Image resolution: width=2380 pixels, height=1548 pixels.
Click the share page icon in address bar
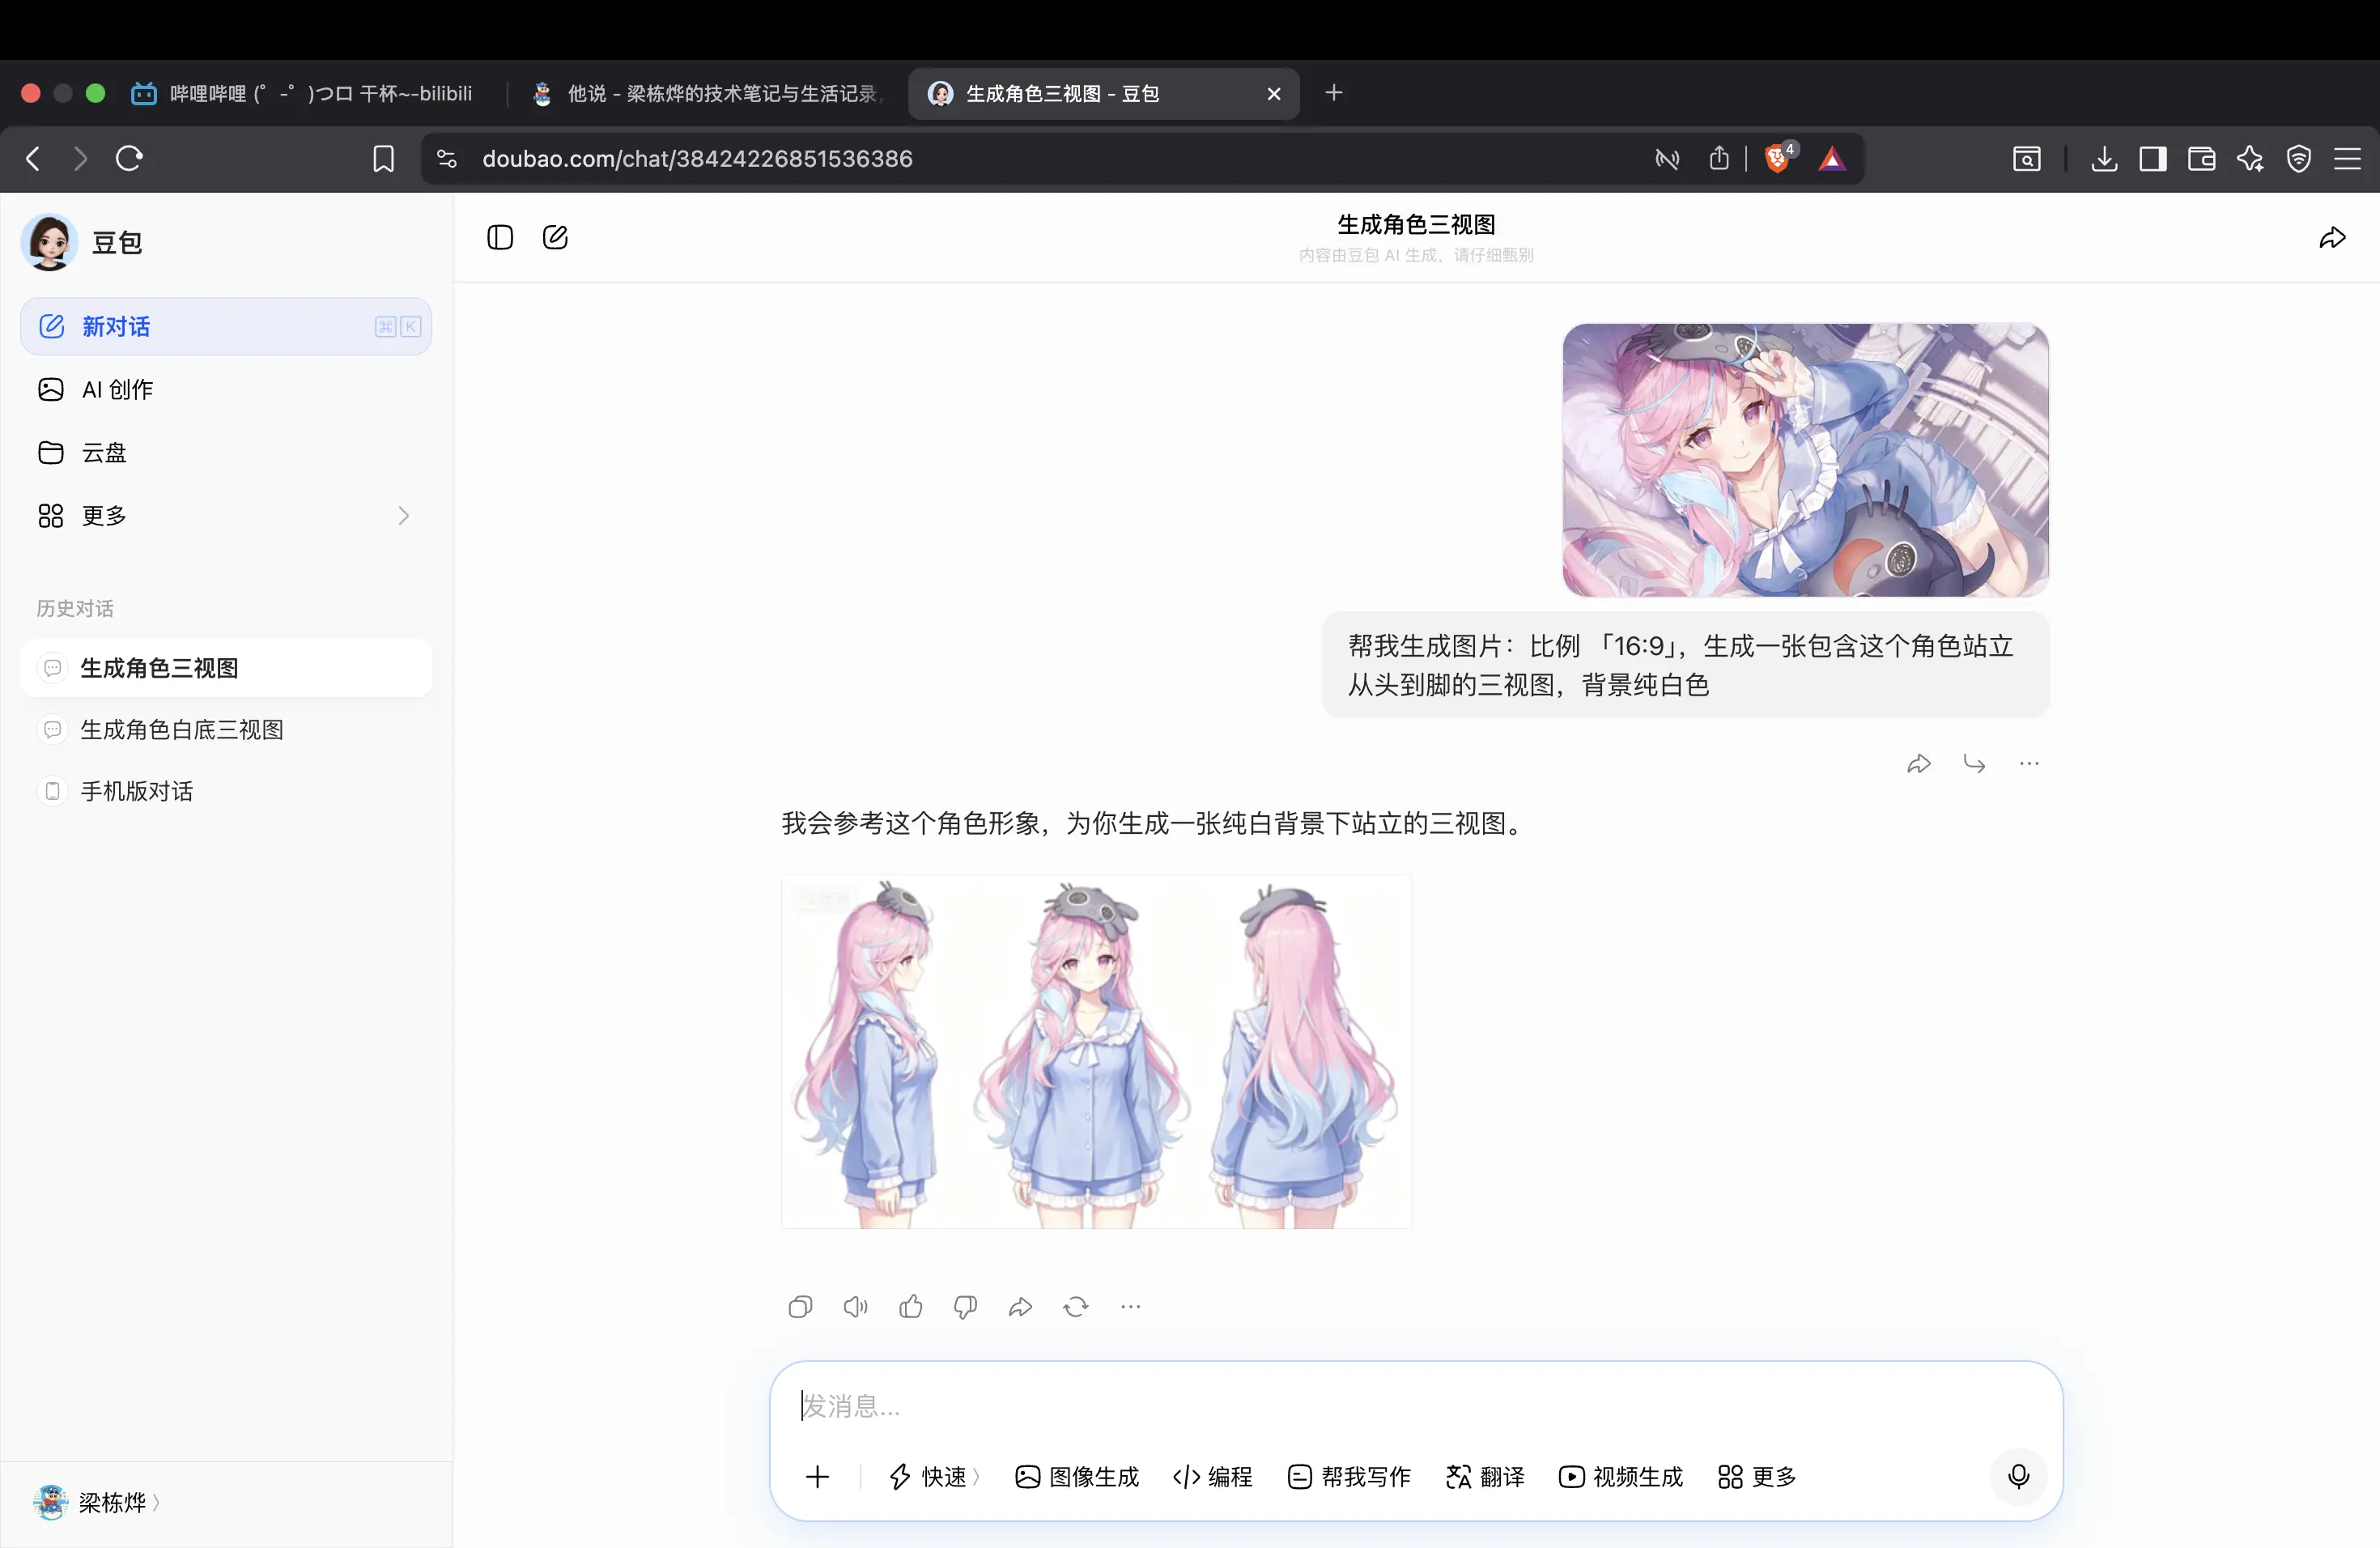[x=1719, y=158]
